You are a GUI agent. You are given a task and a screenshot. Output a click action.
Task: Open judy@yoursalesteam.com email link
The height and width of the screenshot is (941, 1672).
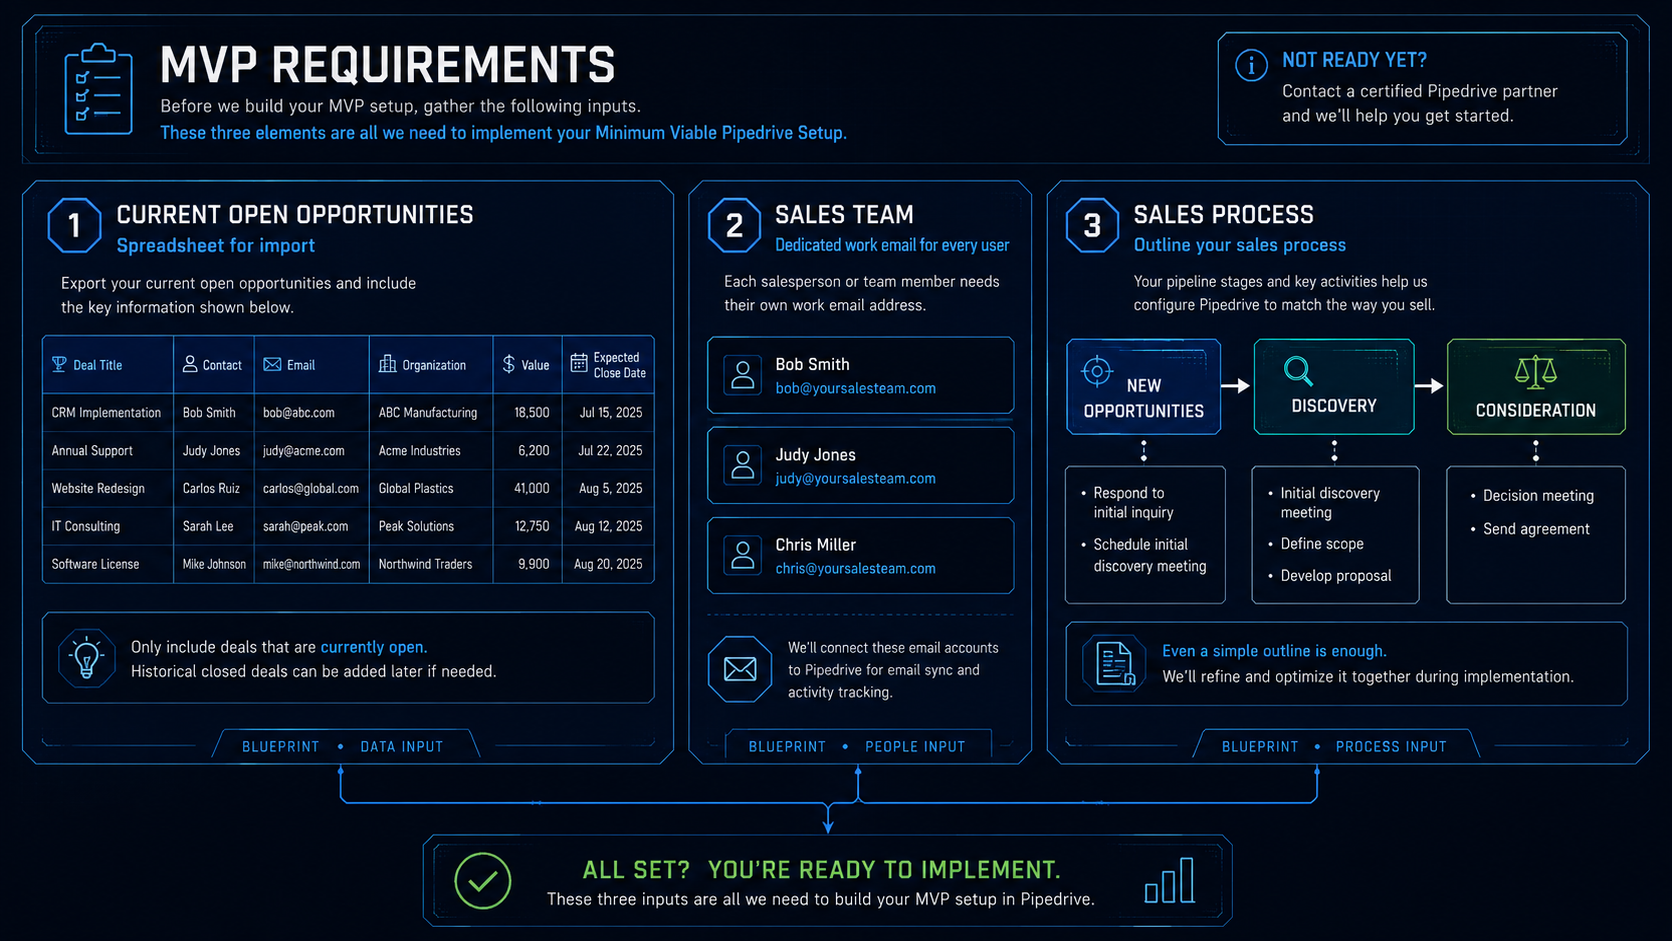(x=856, y=479)
